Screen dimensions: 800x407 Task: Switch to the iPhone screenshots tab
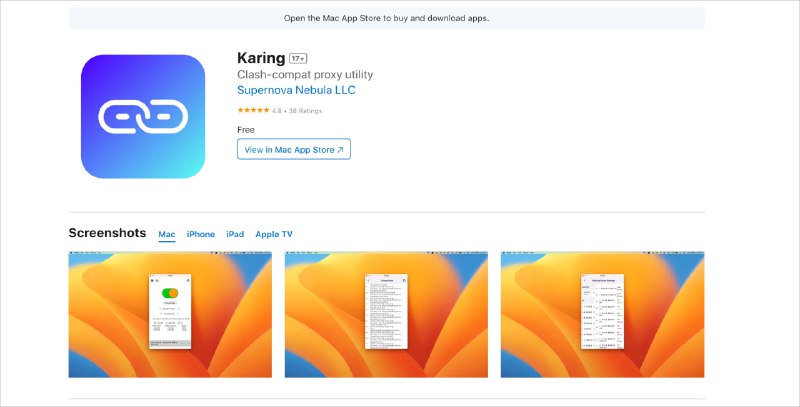click(x=201, y=234)
